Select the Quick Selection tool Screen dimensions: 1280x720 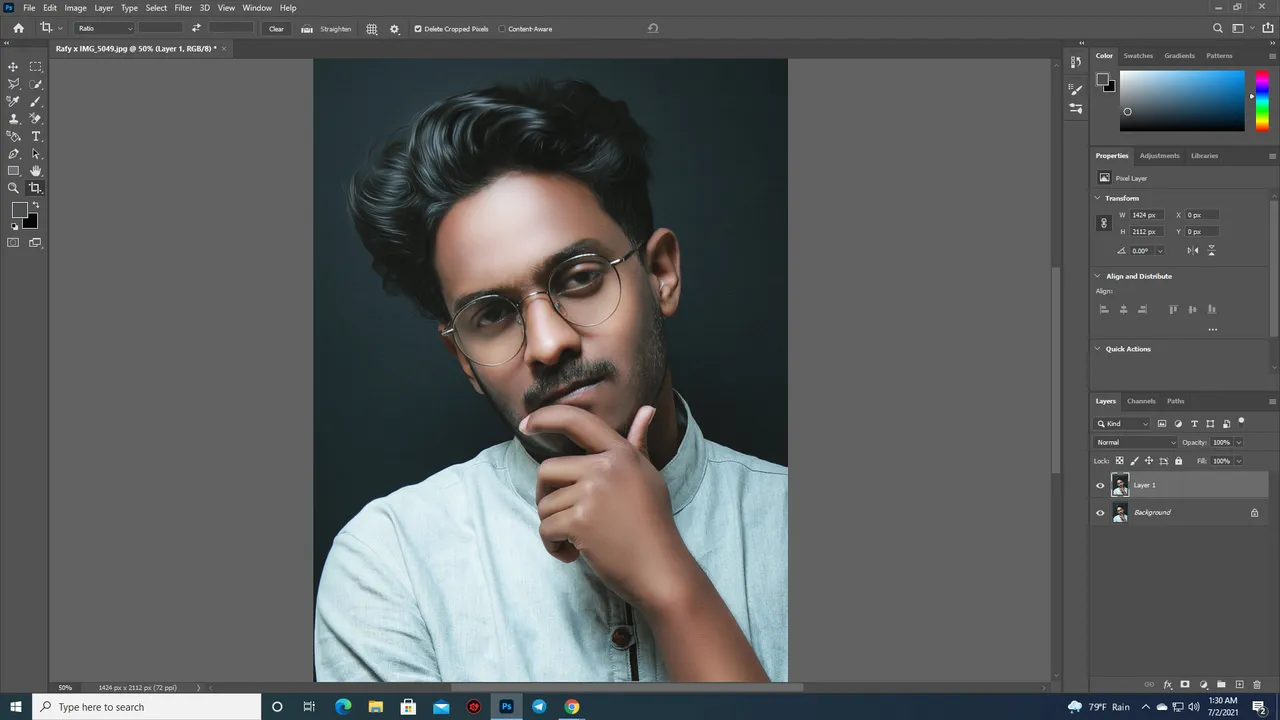tap(36, 84)
